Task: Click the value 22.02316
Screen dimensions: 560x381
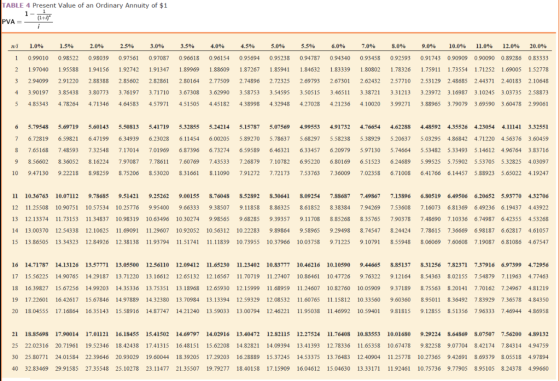Action: [37, 346]
